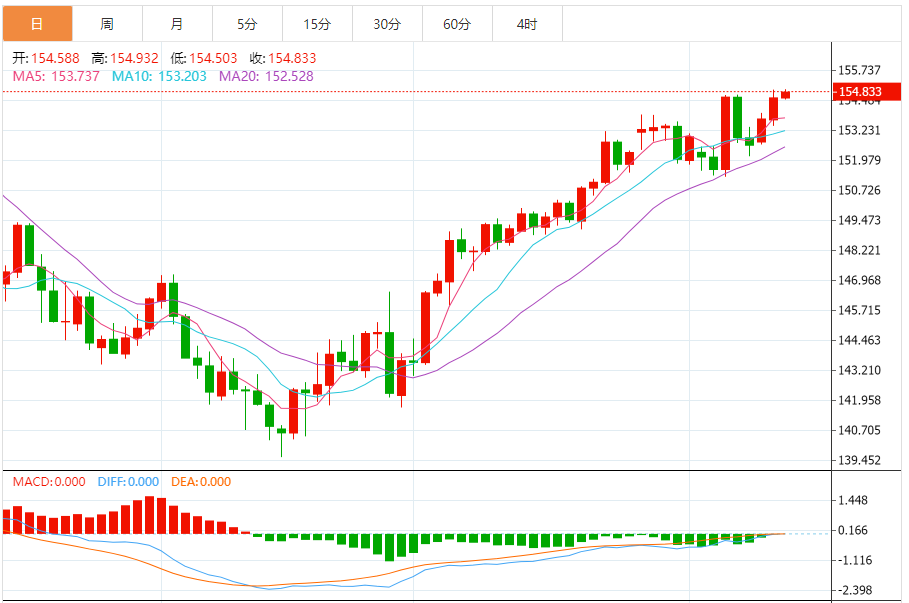Click the MA20 indicator label
This screenshot has width=909, height=603.
pyautogui.click(x=265, y=76)
